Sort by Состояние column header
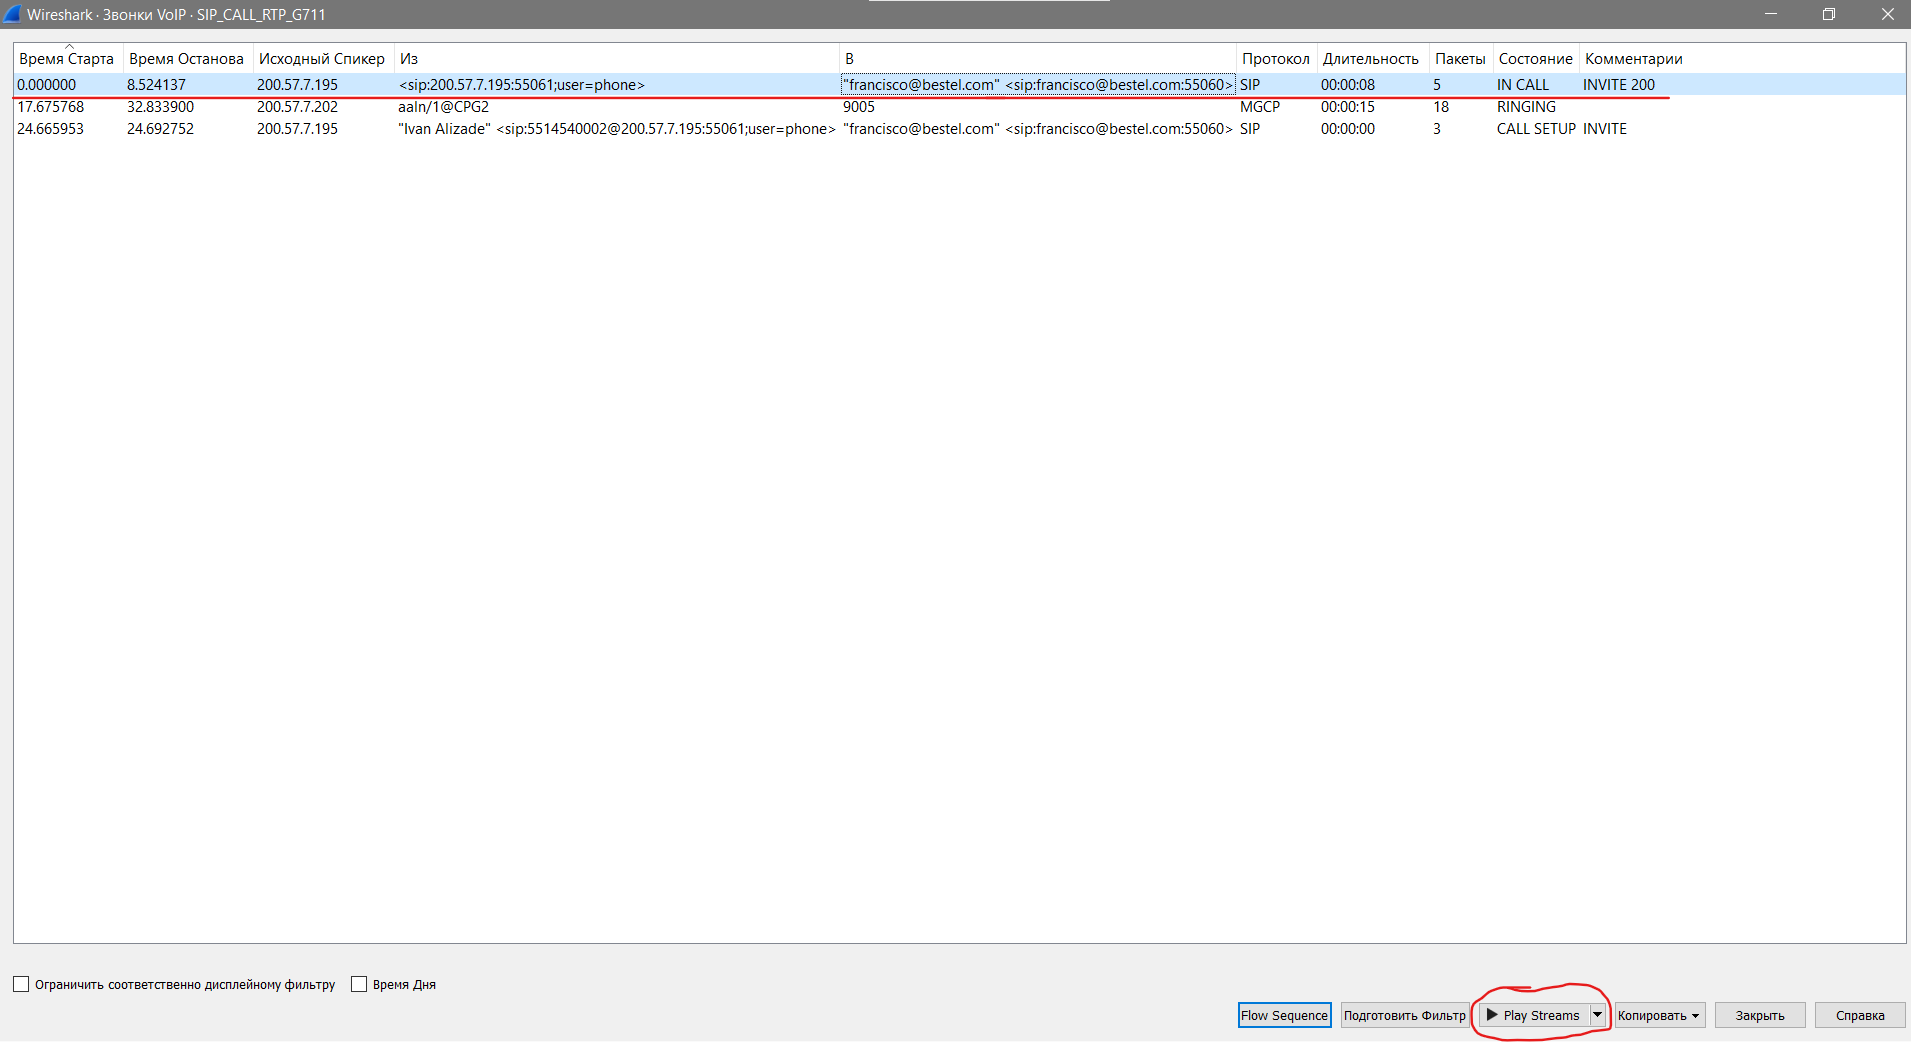1911x1043 pixels. [1536, 59]
